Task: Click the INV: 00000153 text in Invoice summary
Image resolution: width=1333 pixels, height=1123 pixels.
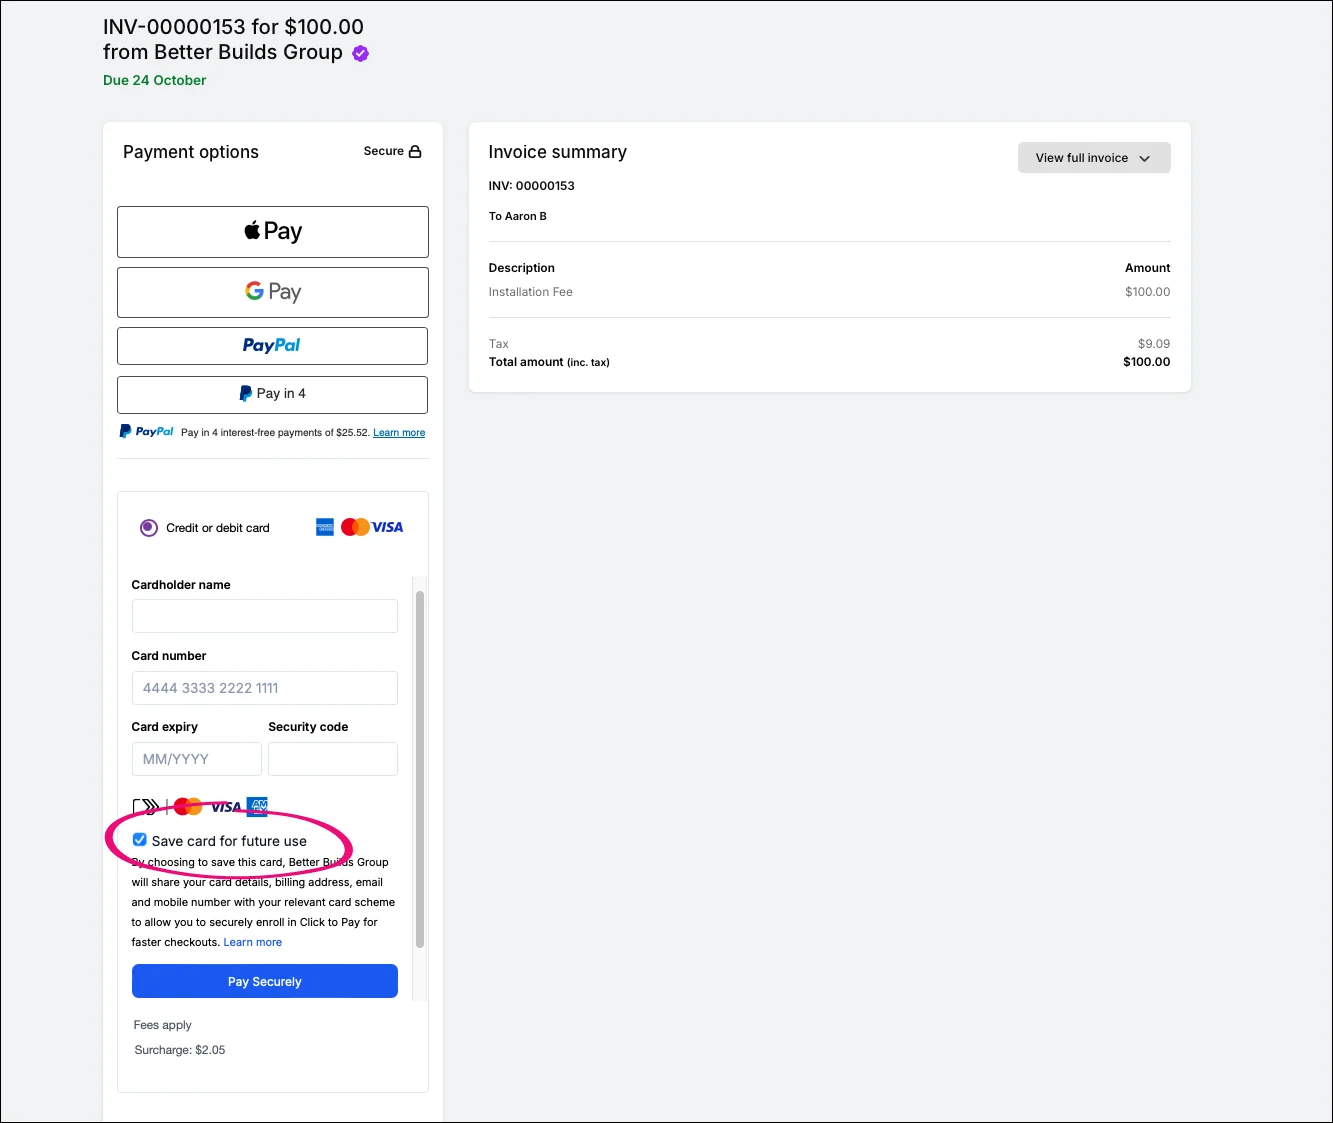Action: pyautogui.click(x=532, y=186)
